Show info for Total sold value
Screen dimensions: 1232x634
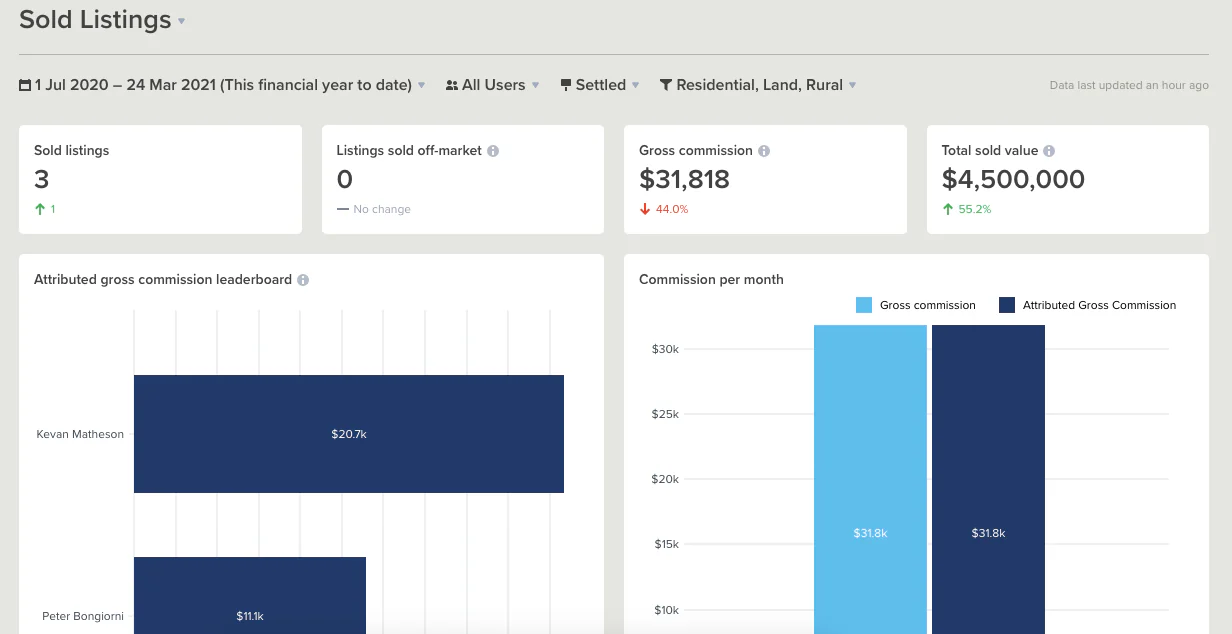coord(1049,151)
